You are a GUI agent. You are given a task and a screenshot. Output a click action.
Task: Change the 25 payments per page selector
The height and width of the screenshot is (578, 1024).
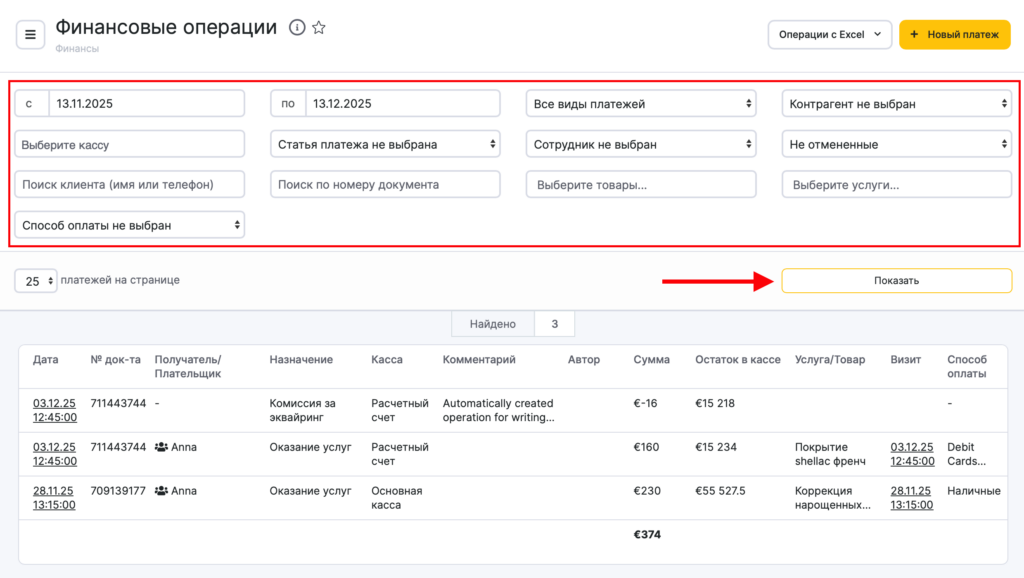(35, 281)
